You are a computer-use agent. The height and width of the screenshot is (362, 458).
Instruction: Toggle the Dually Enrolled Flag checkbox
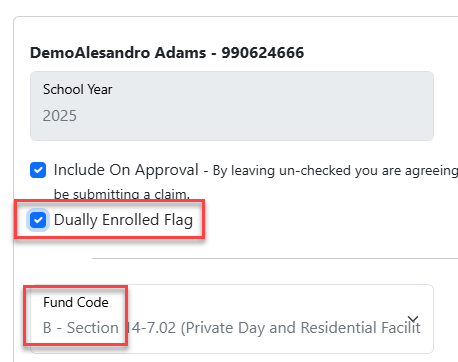pos(38,220)
